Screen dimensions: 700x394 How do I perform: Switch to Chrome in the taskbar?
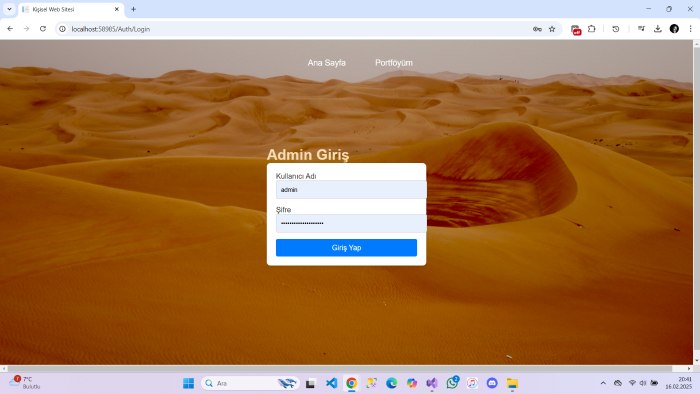[351, 383]
